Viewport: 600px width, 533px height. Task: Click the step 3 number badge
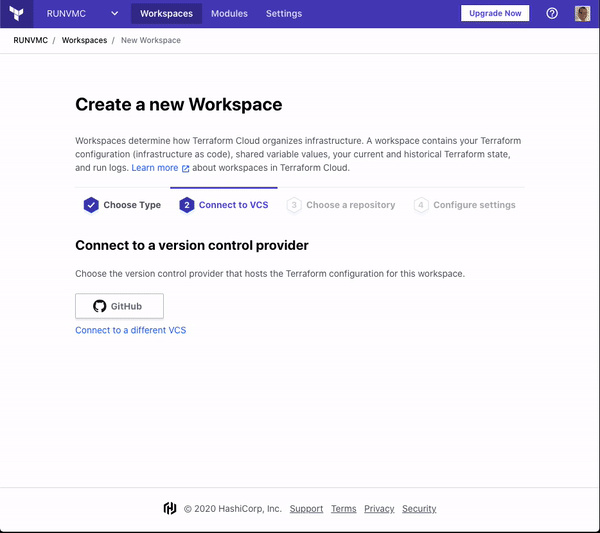[294, 205]
